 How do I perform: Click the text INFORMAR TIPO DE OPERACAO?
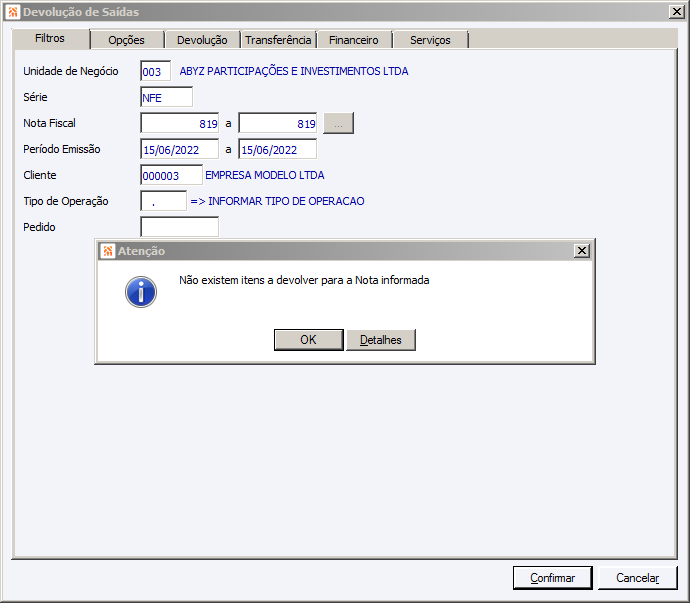286,201
